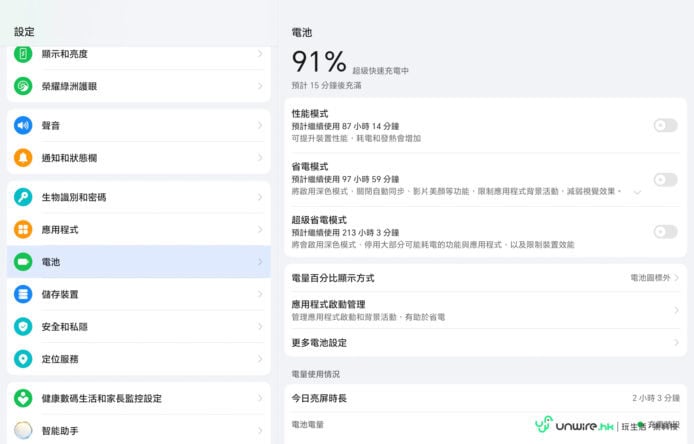694x444 pixels.
Task: Turn on the 省電模式 switch
Action: tap(664, 179)
